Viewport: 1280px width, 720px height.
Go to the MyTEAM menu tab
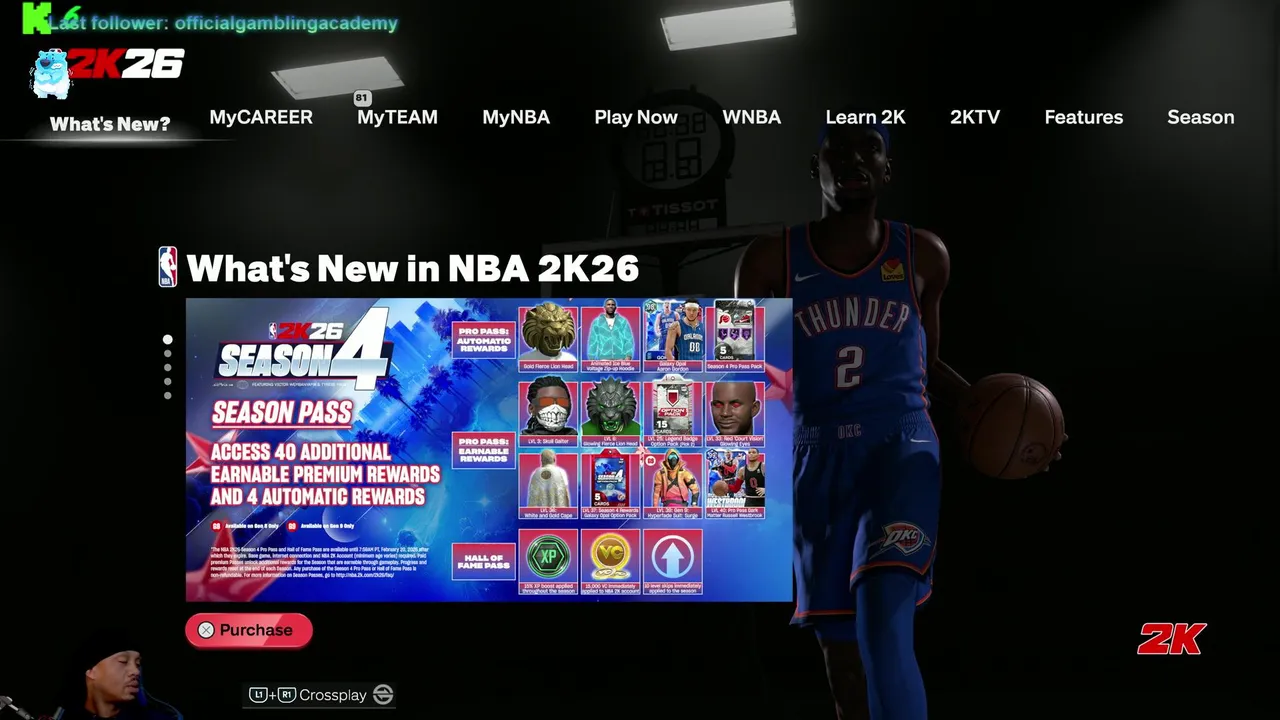pyautogui.click(x=397, y=117)
